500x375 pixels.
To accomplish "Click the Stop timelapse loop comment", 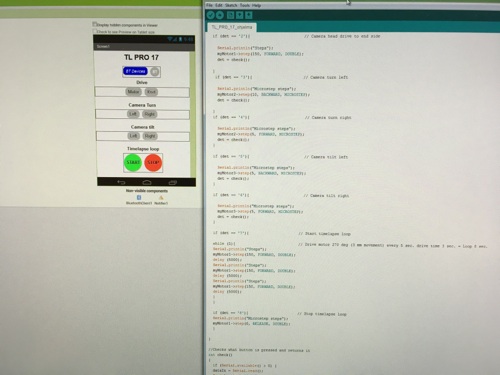I will [x=322, y=314].
